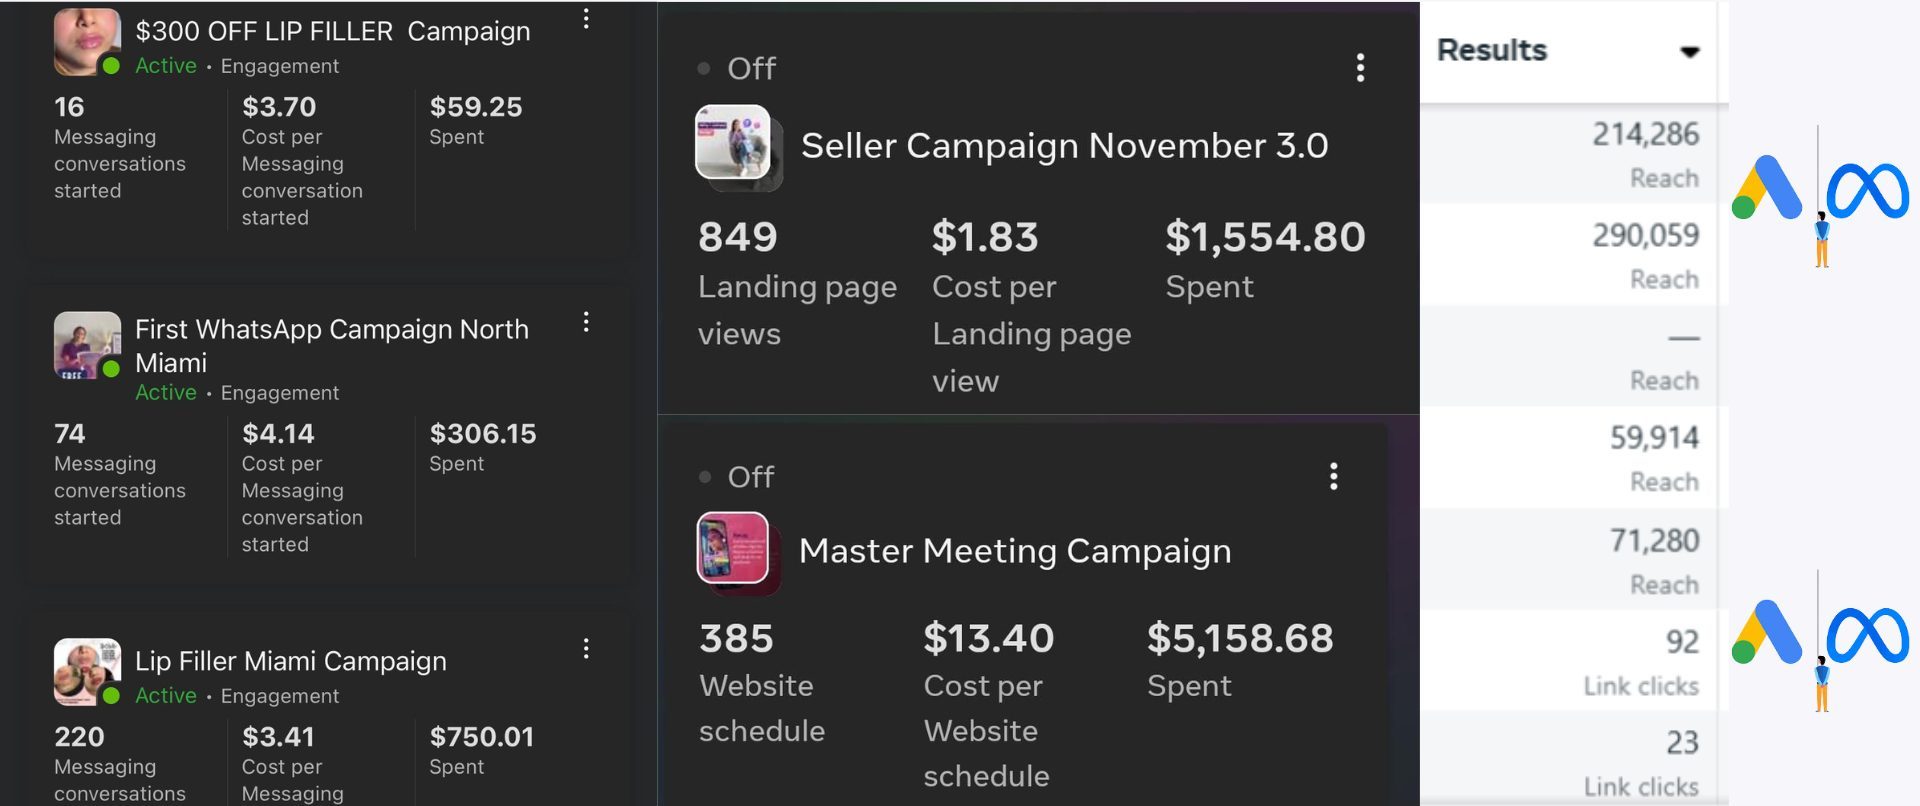This screenshot has width=1920, height=806.
Task: Toggle Off status of Master Meeting Campaign
Action: click(x=738, y=477)
